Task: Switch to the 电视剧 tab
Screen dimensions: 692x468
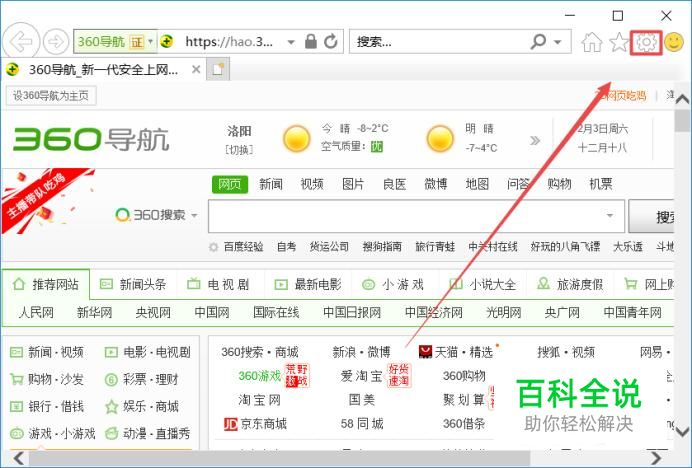Action: point(218,284)
